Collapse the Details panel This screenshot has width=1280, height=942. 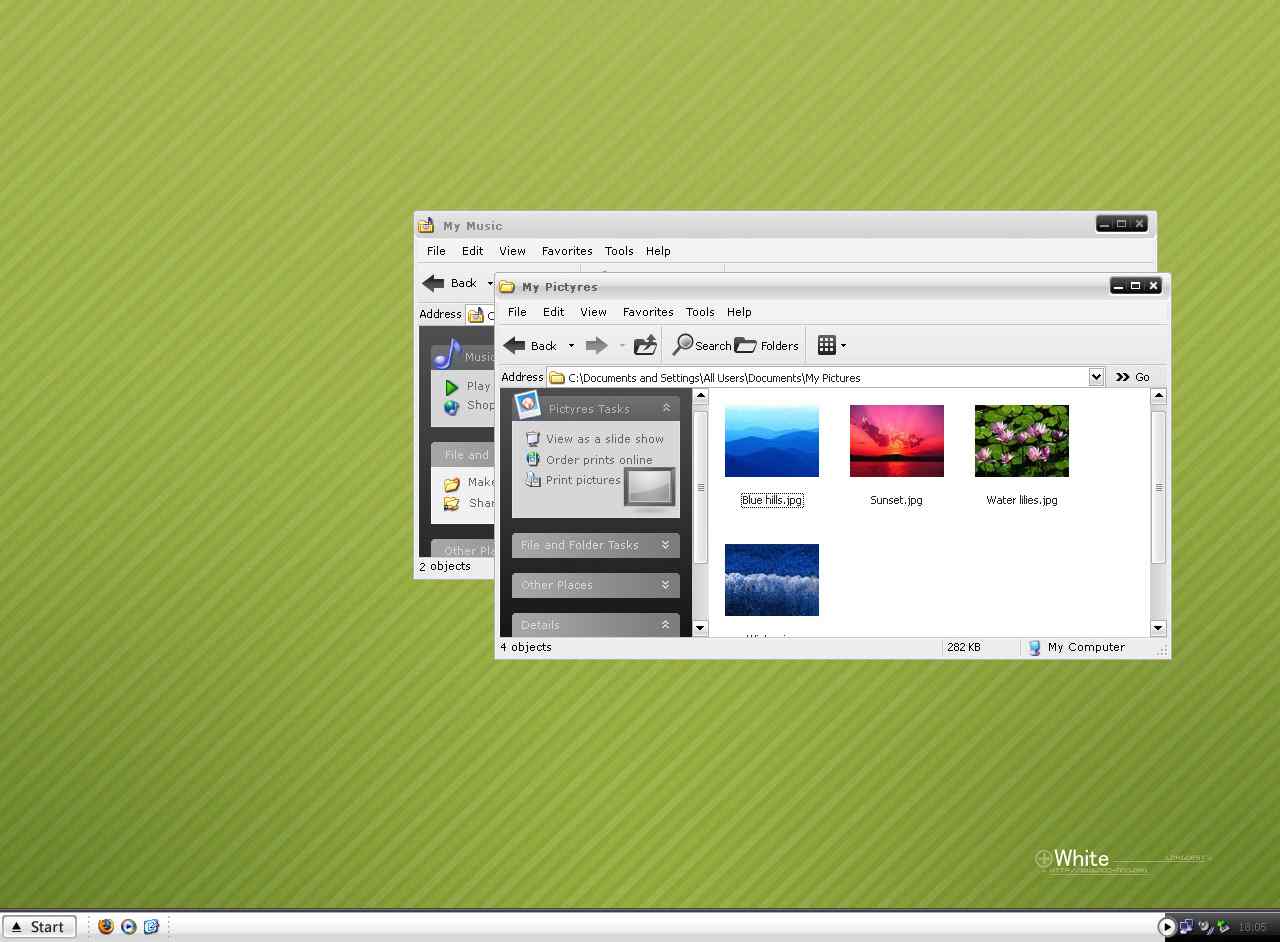(x=666, y=625)
